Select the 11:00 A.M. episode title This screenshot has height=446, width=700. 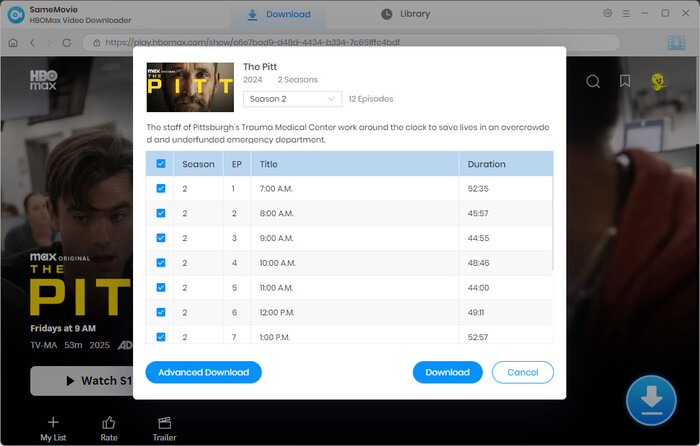coord(276,288)
